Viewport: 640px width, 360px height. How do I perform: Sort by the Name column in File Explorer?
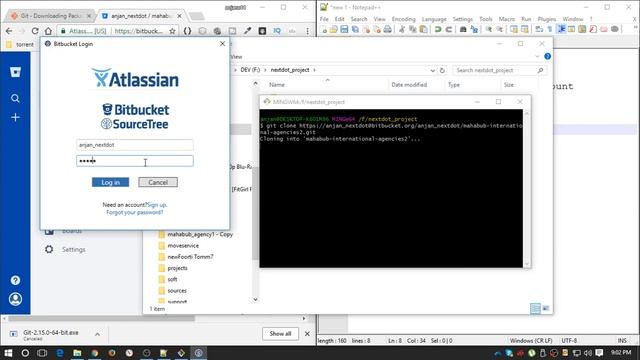[277, 84]
